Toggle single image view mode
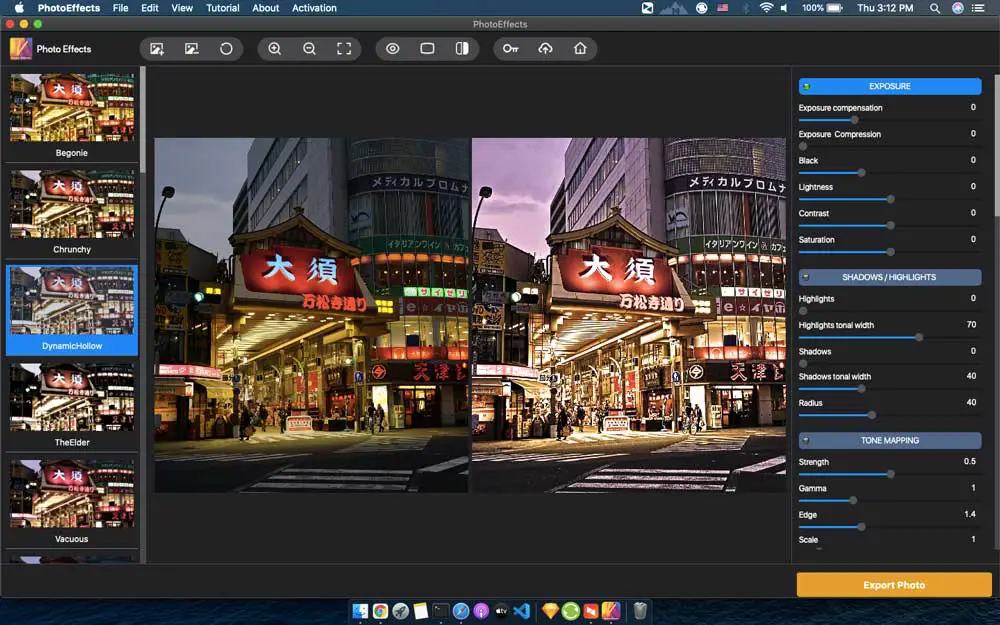The width and height of the screenshot is (1000, 625). pyautogui.click(x=428, y=48)
